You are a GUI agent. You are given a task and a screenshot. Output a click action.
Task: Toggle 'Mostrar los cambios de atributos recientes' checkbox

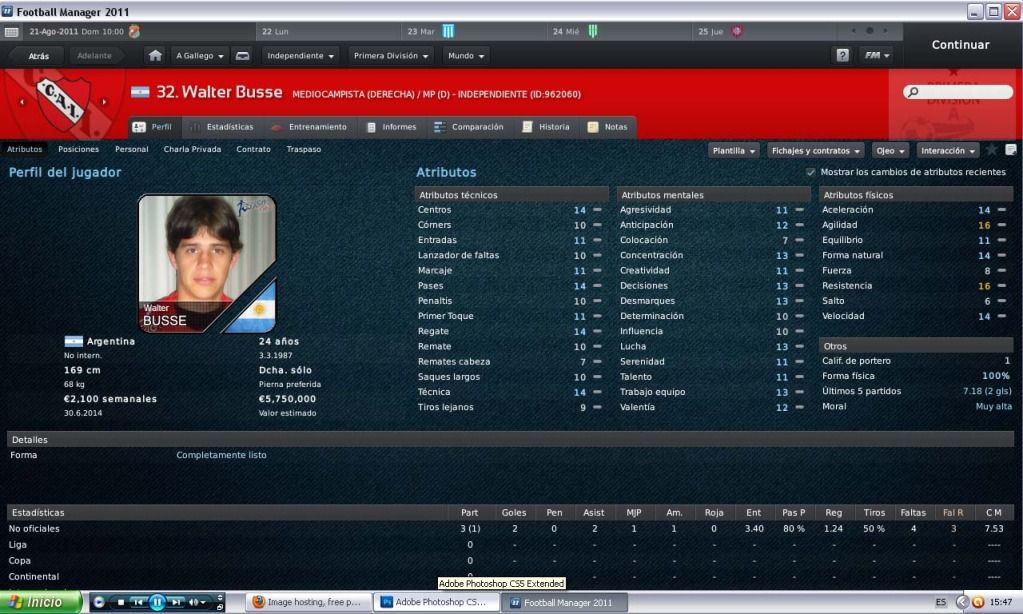click(x=810, y=172)
